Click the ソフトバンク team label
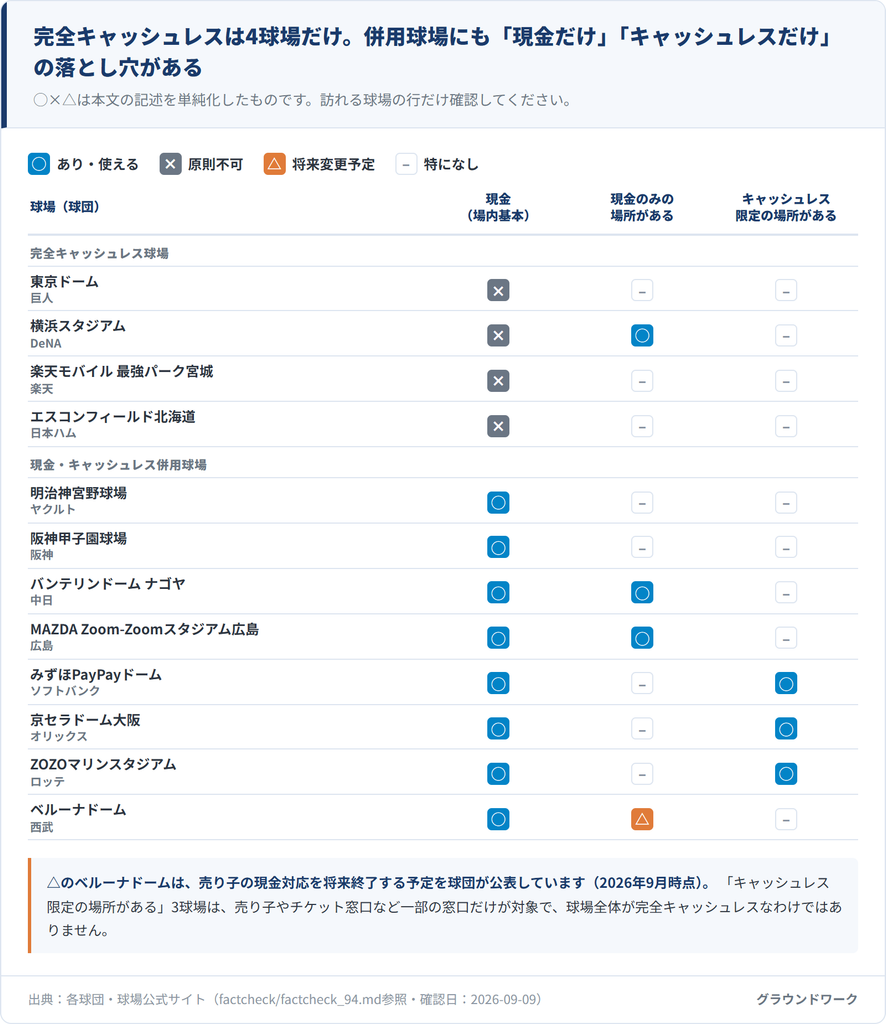Screen dimensions: 886x1024 (x=65, y=691)
